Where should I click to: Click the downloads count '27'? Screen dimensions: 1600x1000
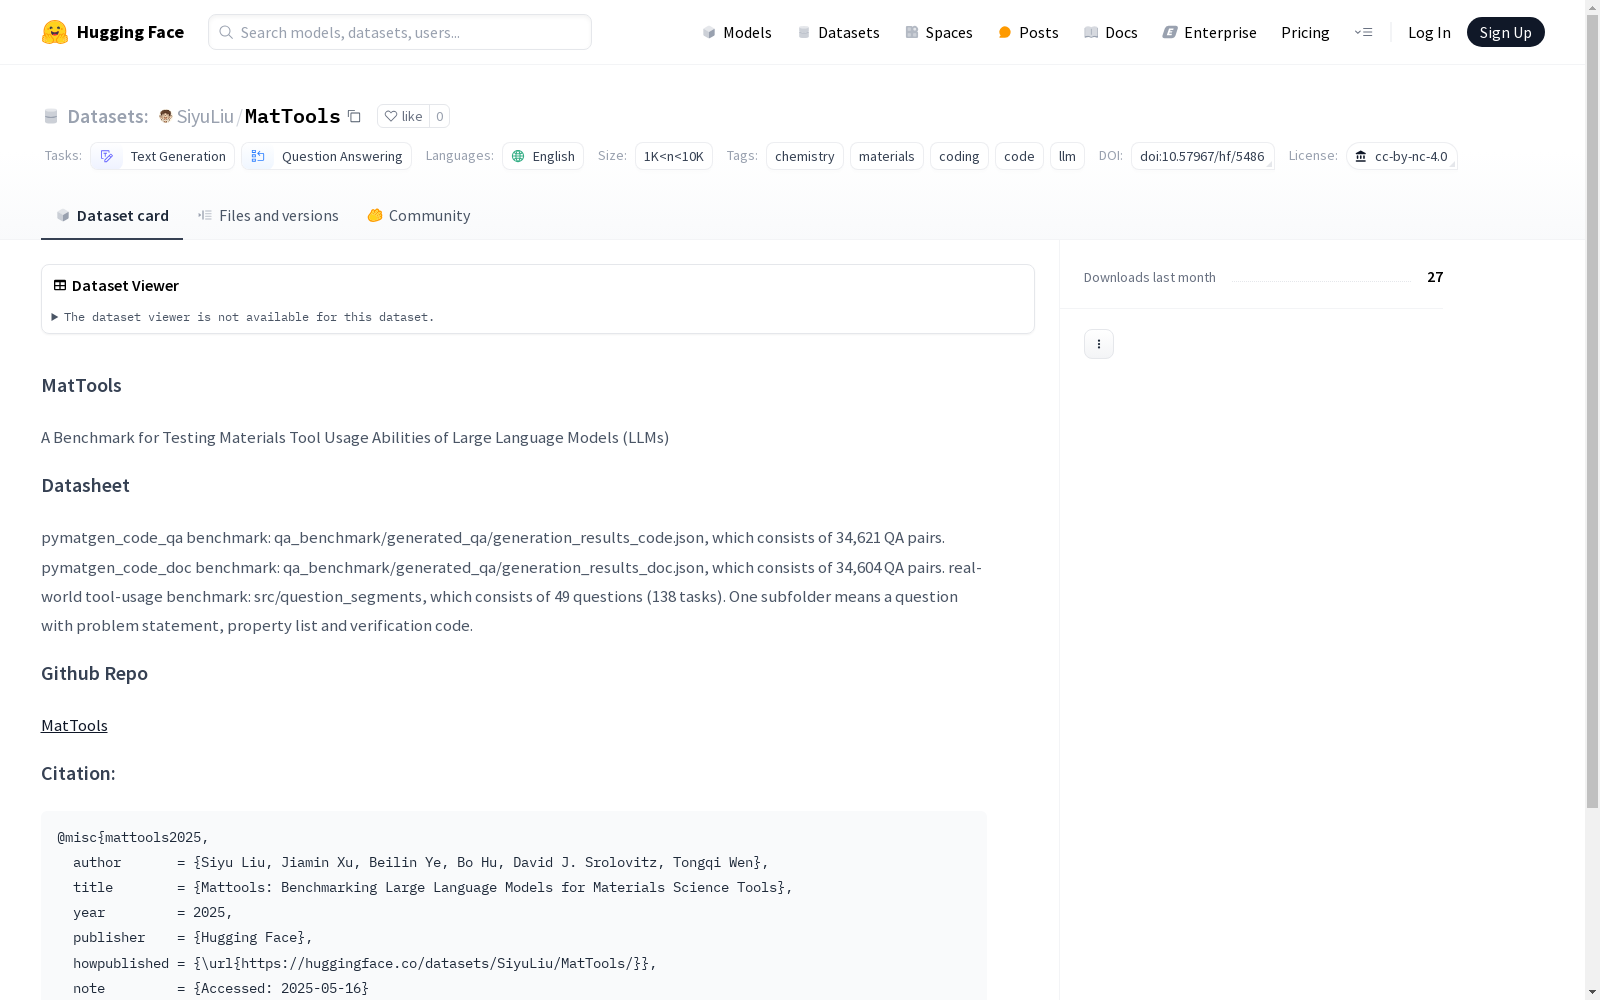[x=1435, y=277]
